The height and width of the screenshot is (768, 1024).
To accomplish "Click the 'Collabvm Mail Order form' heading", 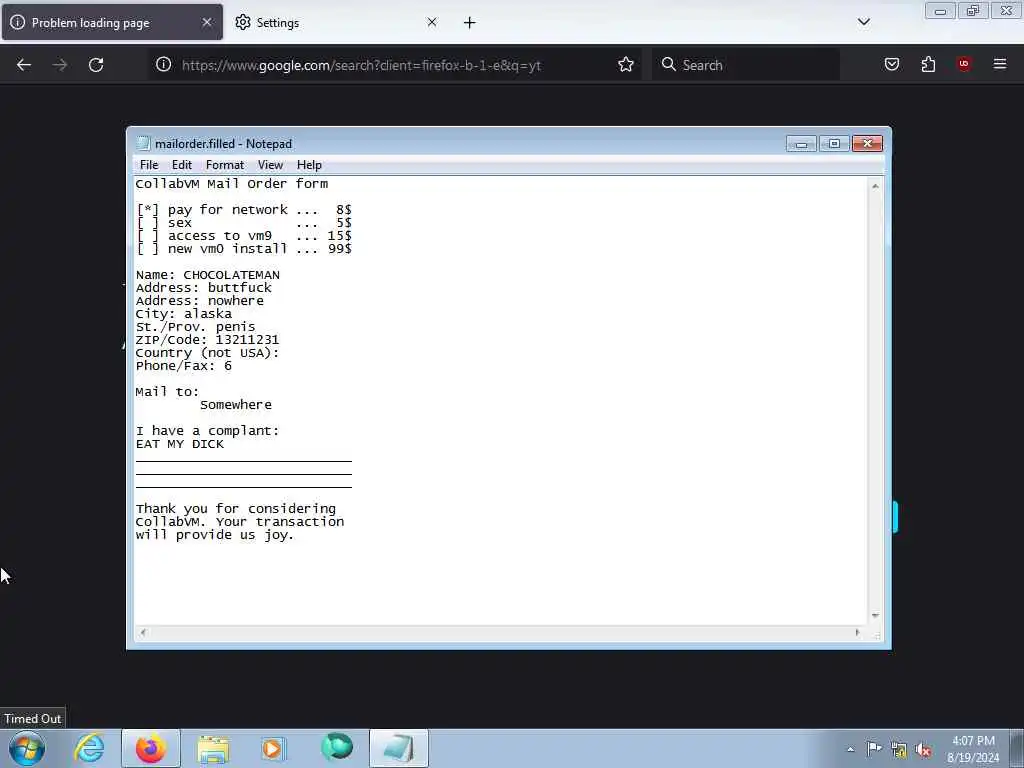I will point(232,184).
